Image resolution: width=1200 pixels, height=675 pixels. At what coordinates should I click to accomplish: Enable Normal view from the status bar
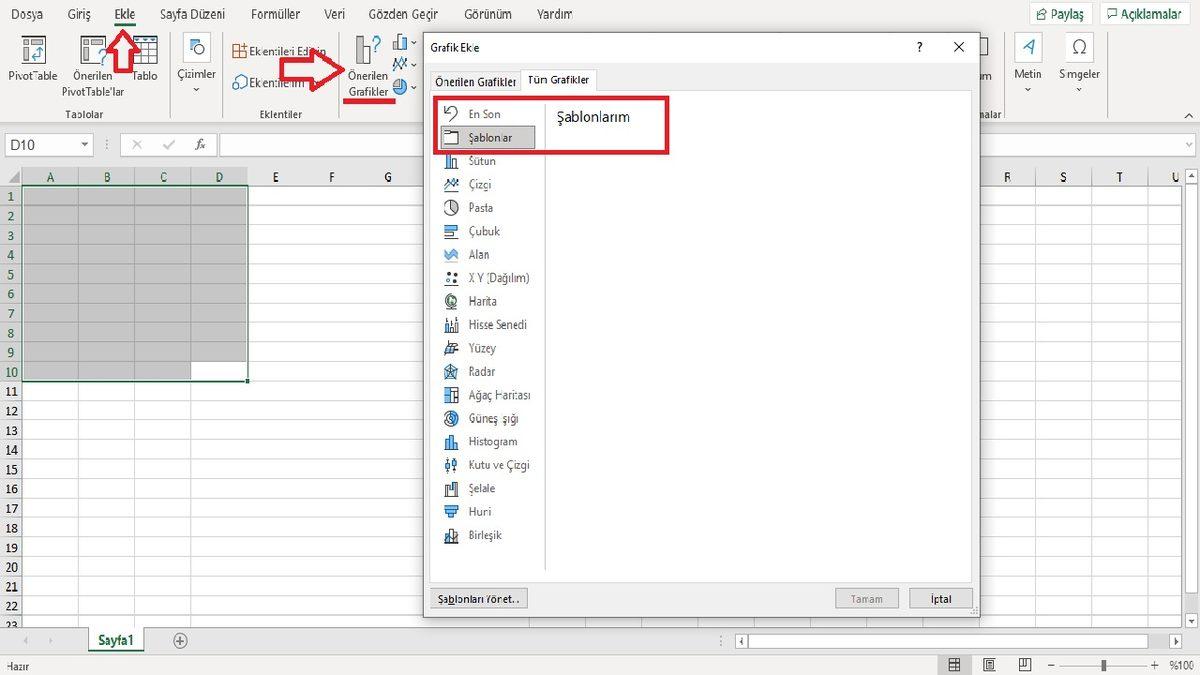pyautogui.click(x=954, y=663)
